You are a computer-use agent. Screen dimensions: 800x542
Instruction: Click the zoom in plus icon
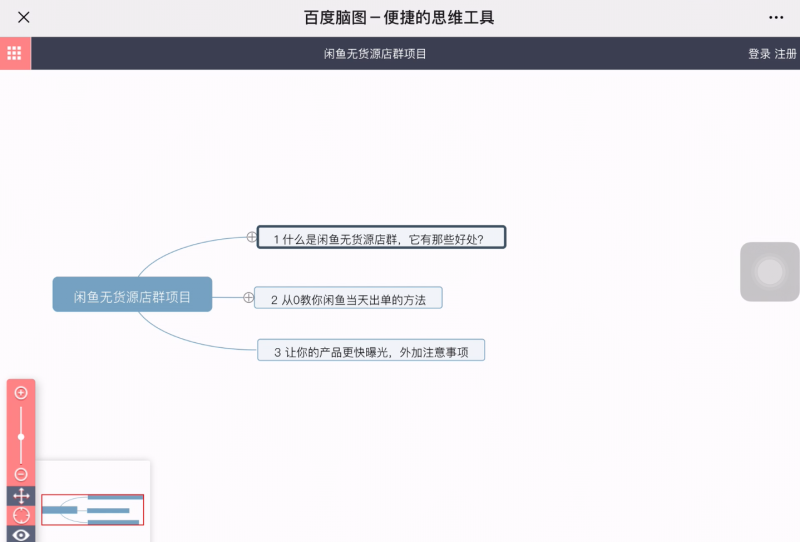click(21, 393)
